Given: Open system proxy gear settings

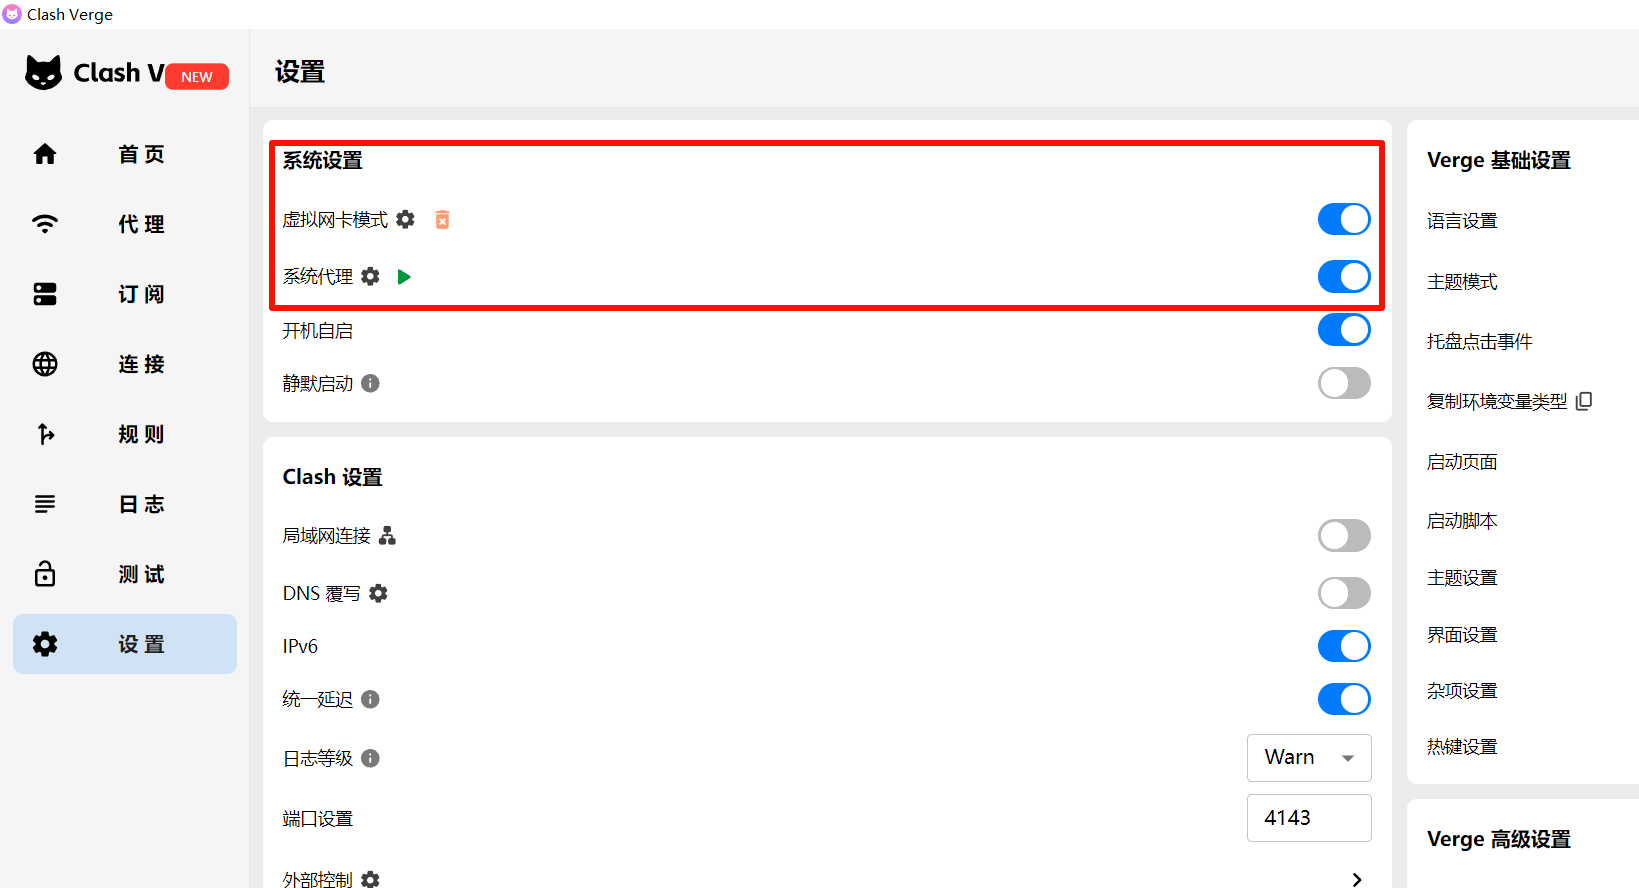Looking at the screenshot, I should click(370, 276).
